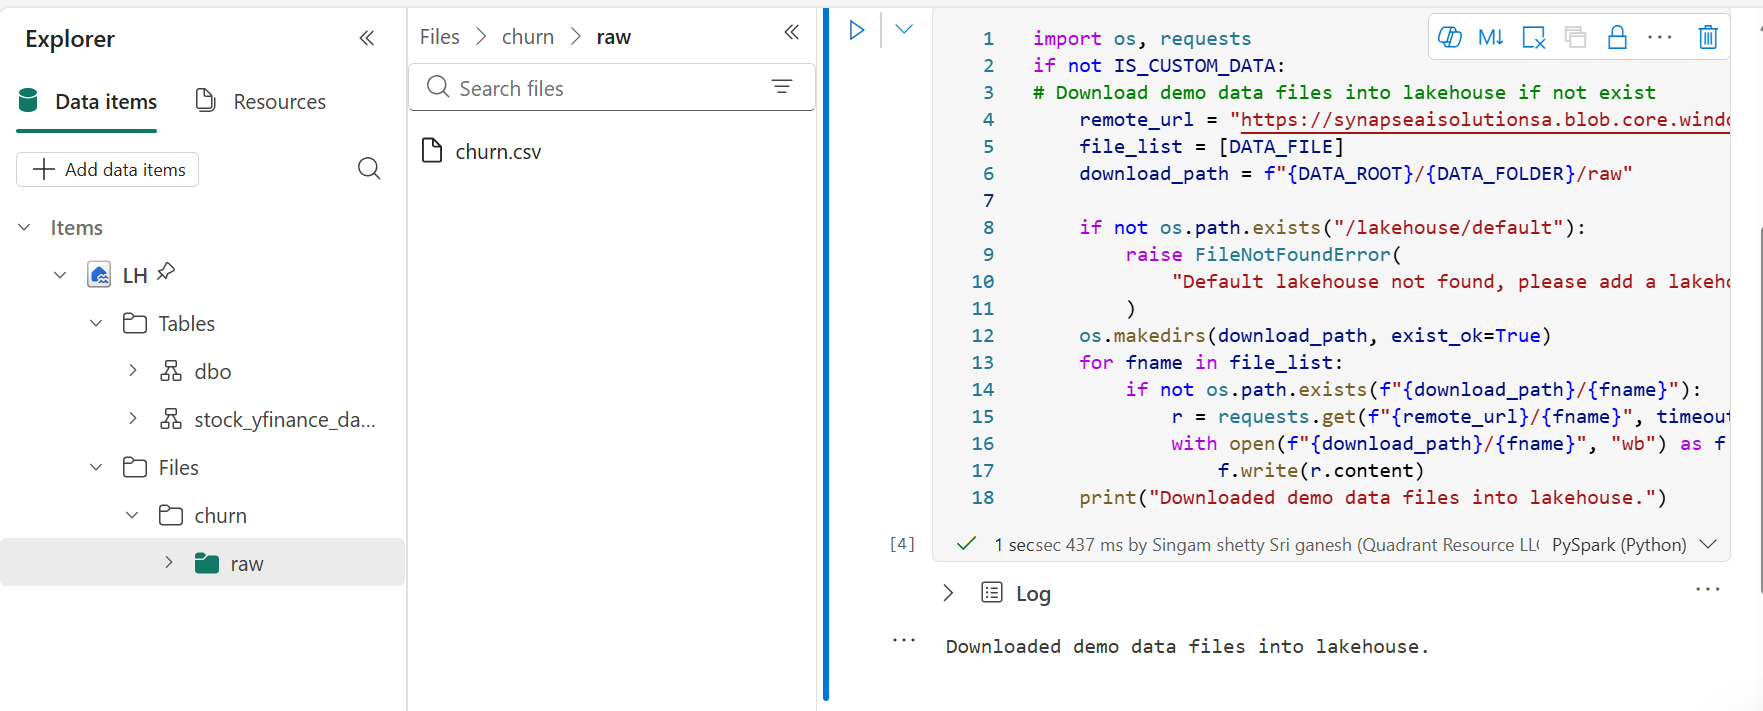Click the lakehouse icon beside LH
The width and height of the screenshot is (1763, 711).
tap(99, 274)
